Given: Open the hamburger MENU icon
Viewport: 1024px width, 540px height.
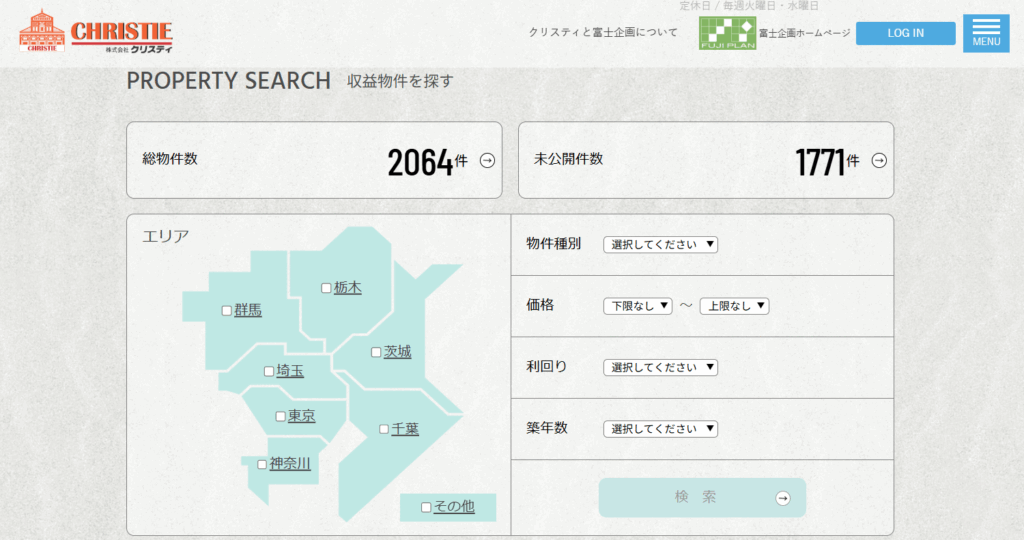Looking at the screenshot, I should click(x=985, y=33).
